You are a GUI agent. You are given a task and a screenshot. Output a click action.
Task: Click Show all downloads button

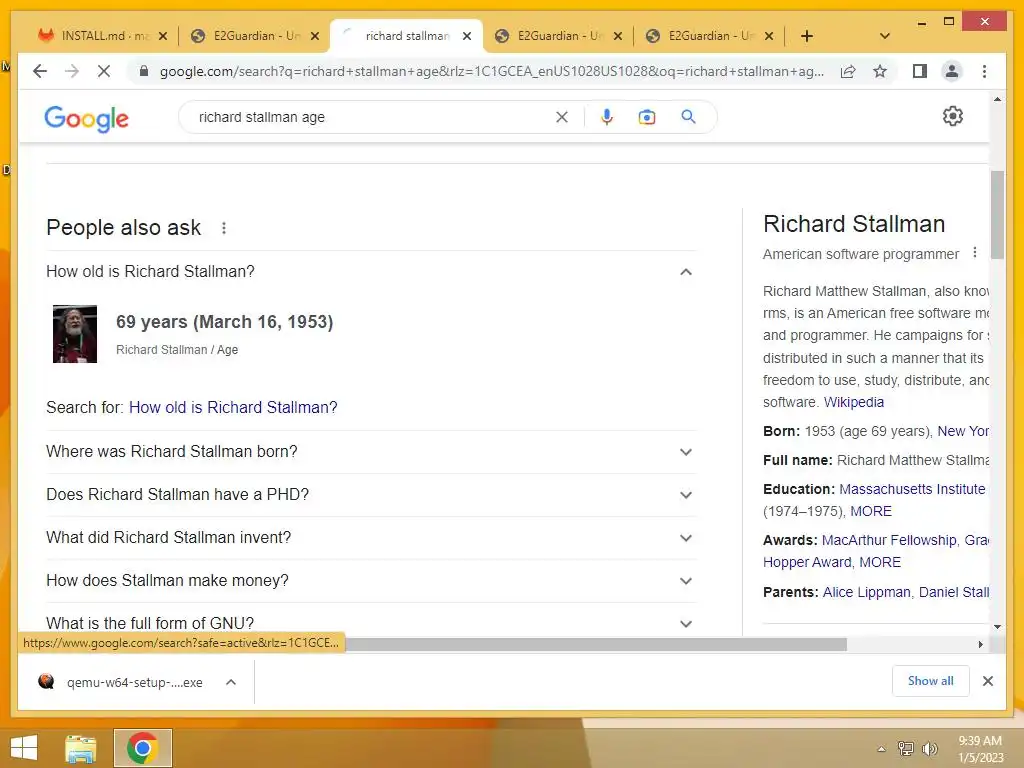click(x=931, y=681)
